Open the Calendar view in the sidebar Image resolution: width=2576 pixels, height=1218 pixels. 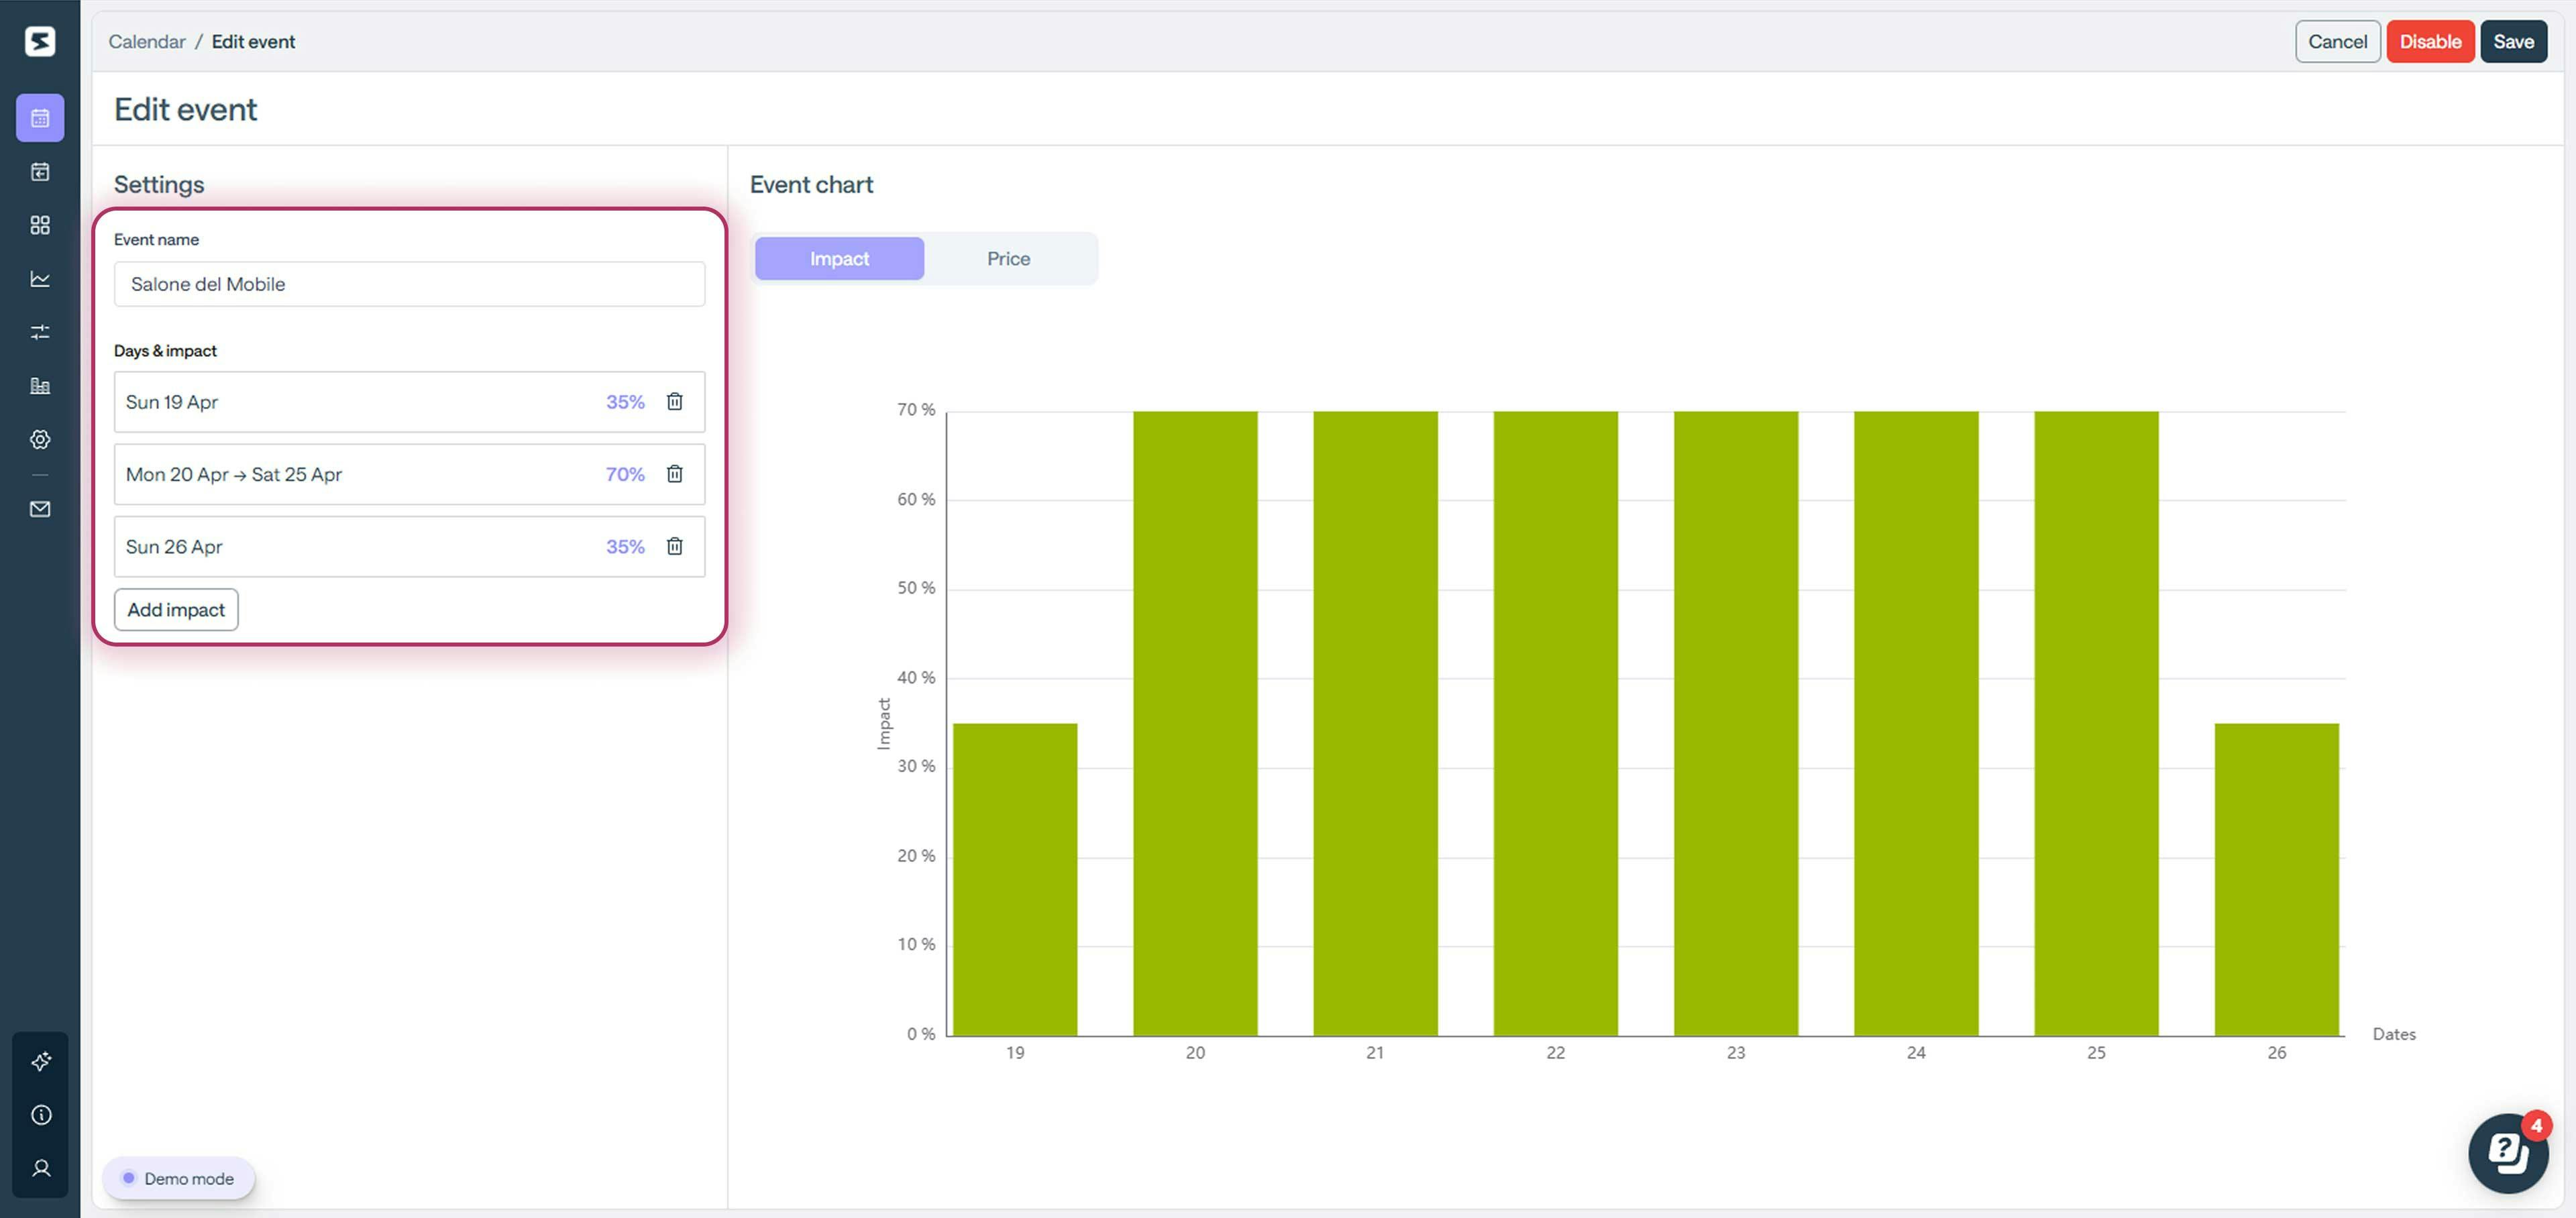(40, 117)
